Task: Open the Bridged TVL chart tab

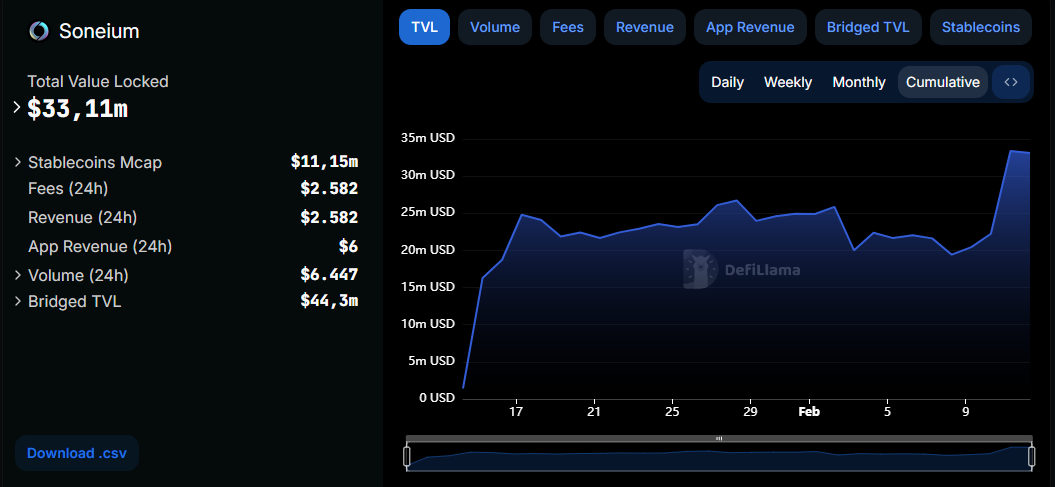Action: (x=868, y=28)
